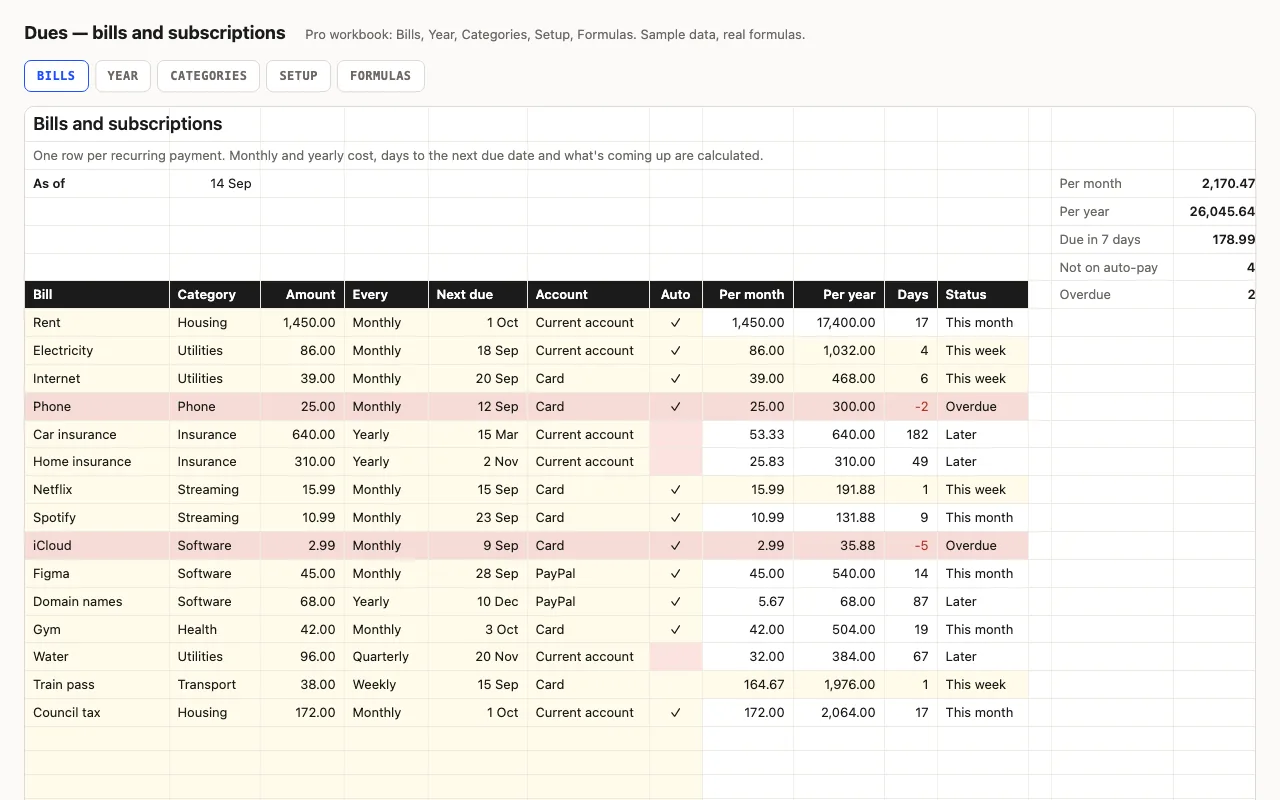Click the "Auto" column header

pos(676,295)
